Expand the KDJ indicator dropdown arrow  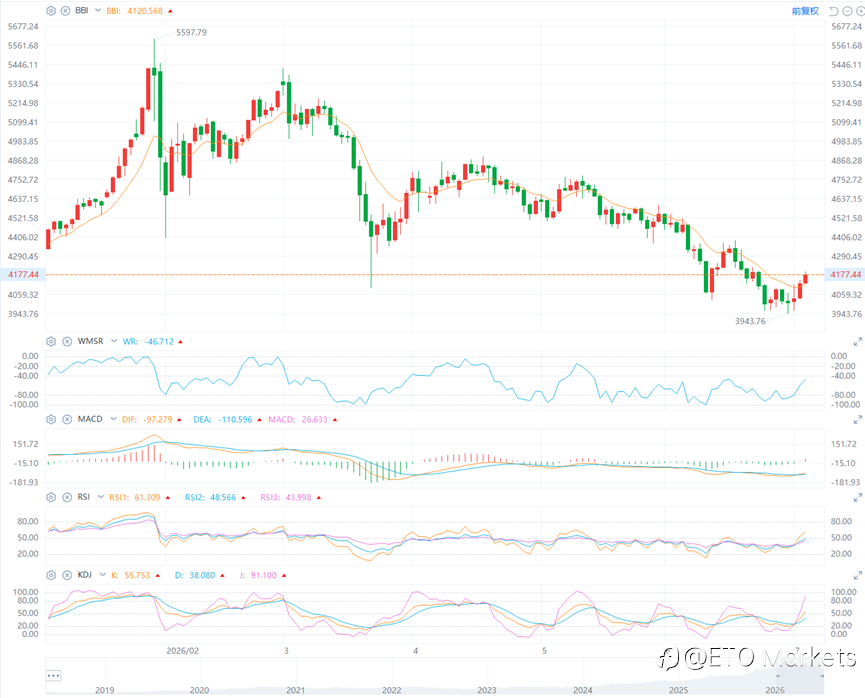(103, 574)
